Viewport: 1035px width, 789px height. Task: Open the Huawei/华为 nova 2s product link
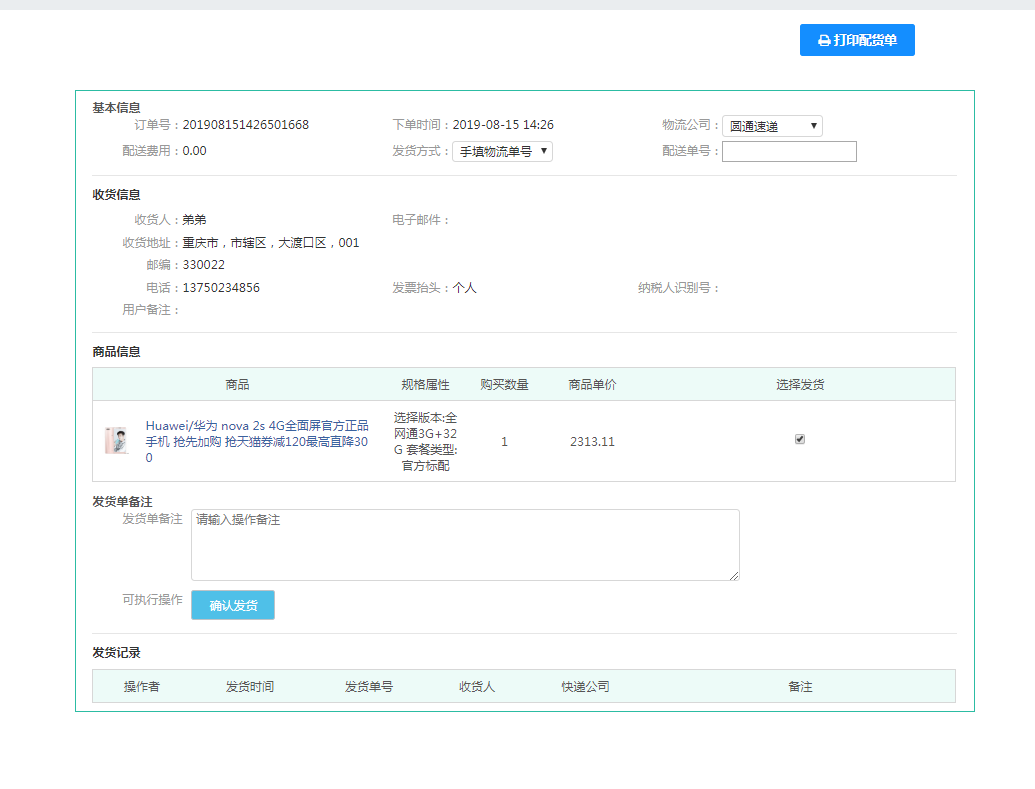tap(257, 441)
